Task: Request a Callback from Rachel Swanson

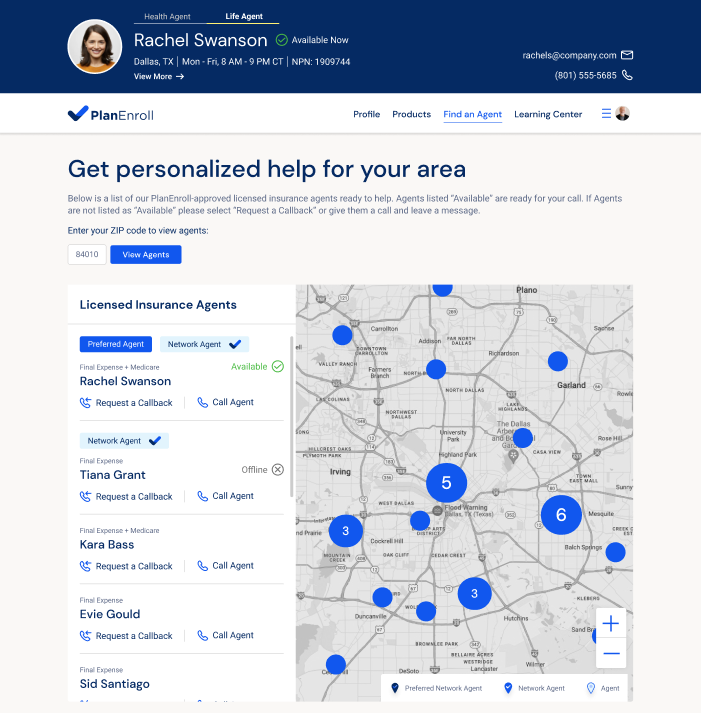Action: tap(134, 403)
